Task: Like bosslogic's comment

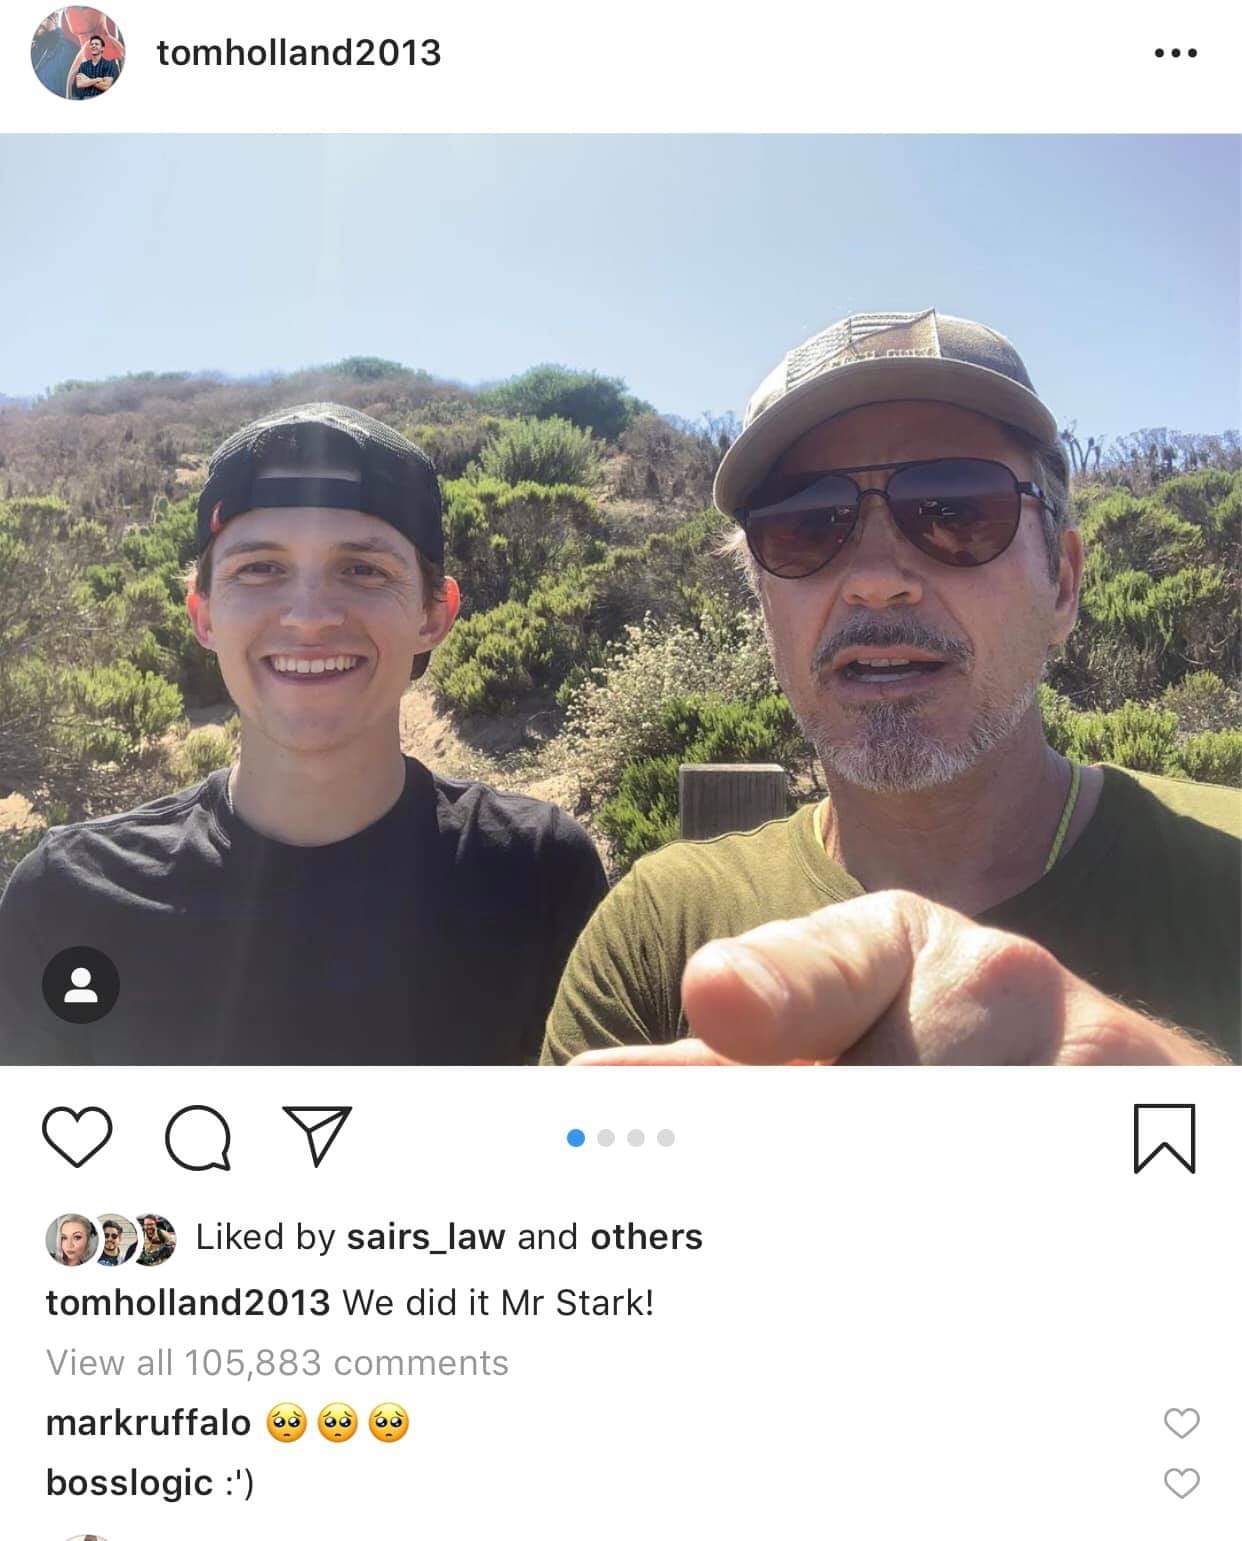Action: point(1182,1483)
